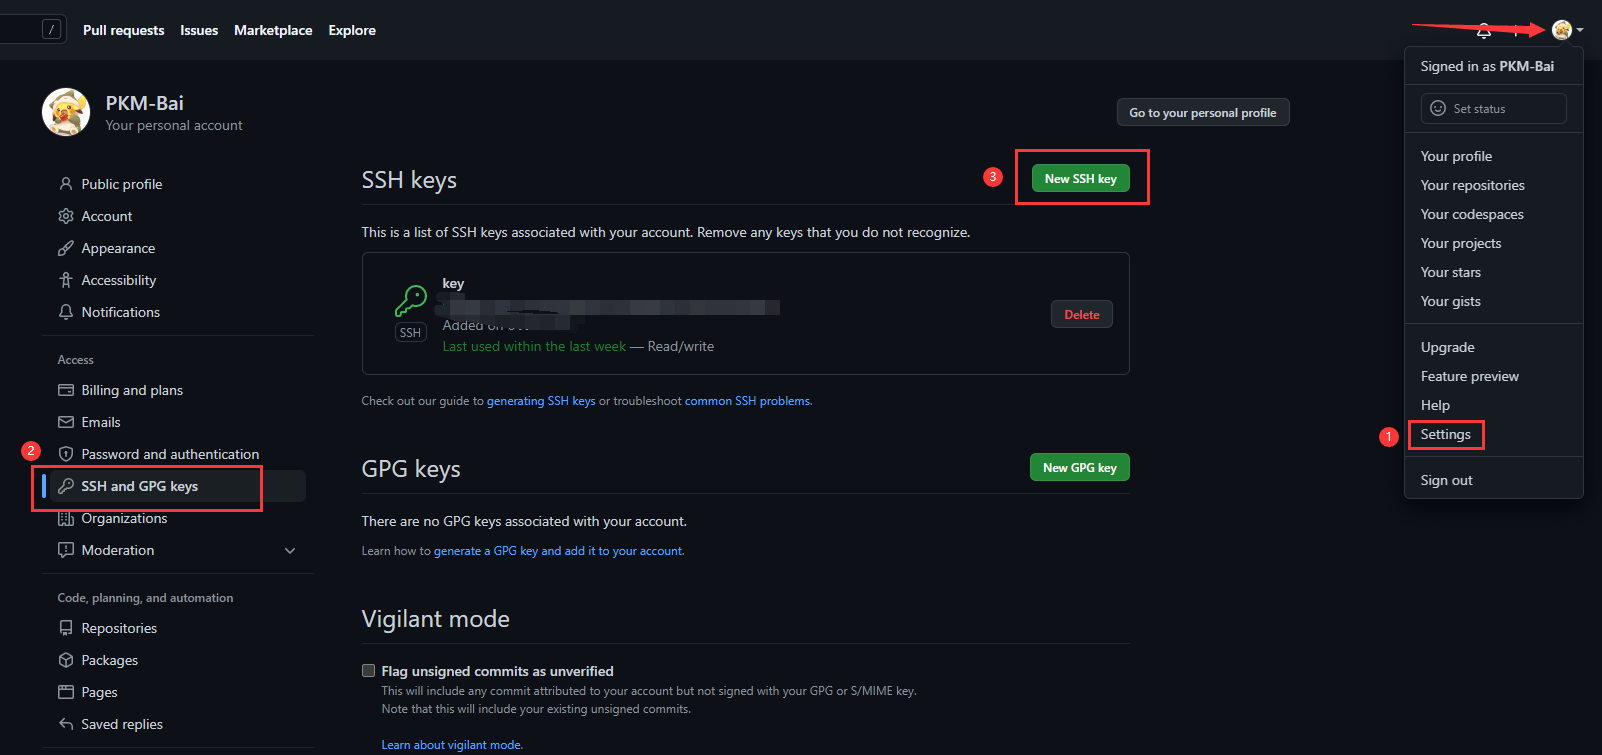Go to your personal profile button
1602x755 pixels.
click(x=1203, y=112)
